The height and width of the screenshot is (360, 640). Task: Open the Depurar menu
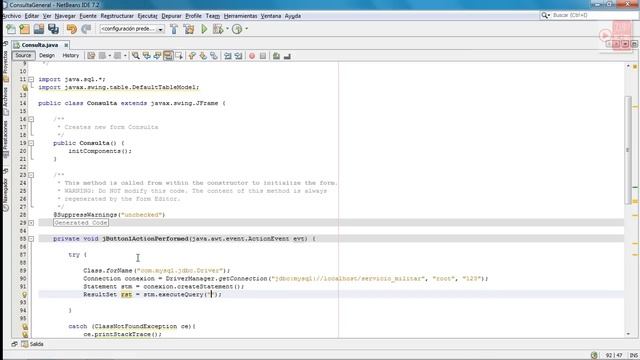[171, 16]
